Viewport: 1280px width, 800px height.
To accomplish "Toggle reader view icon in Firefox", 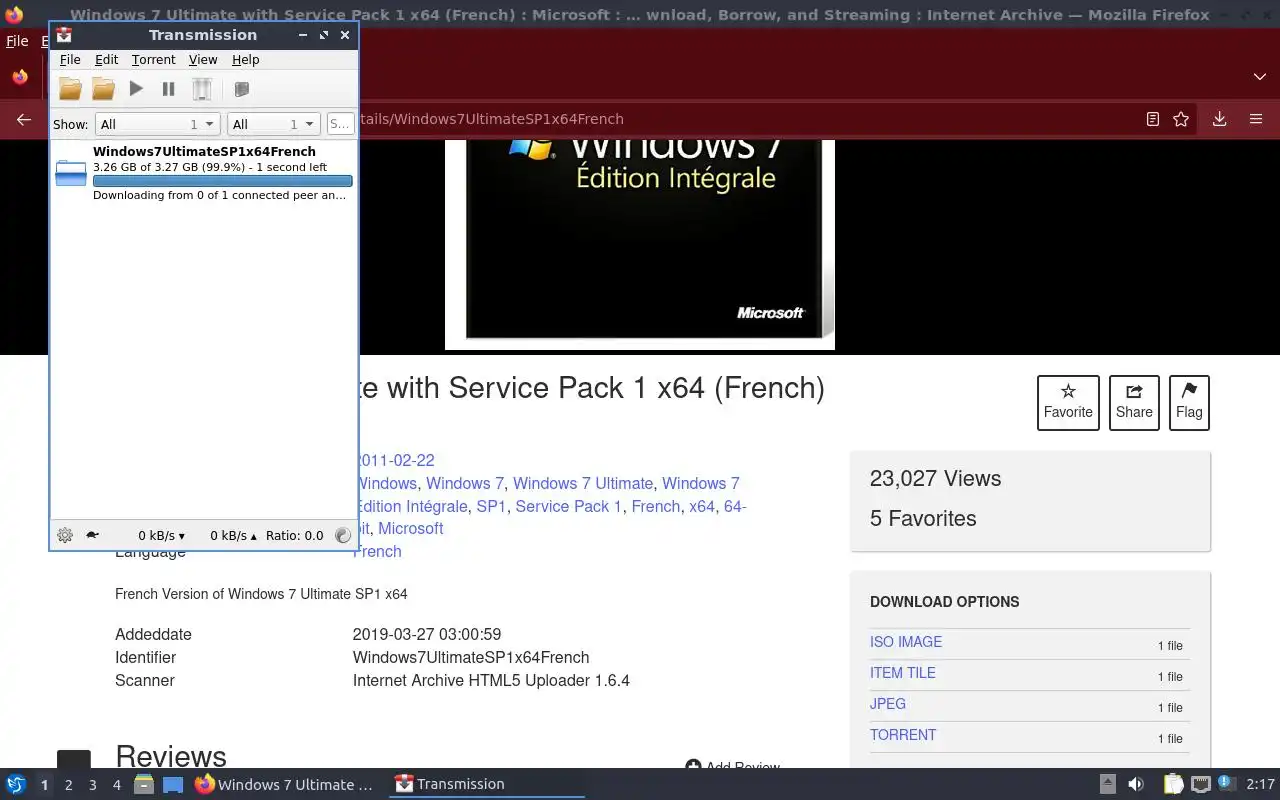I will [1152, 119].
